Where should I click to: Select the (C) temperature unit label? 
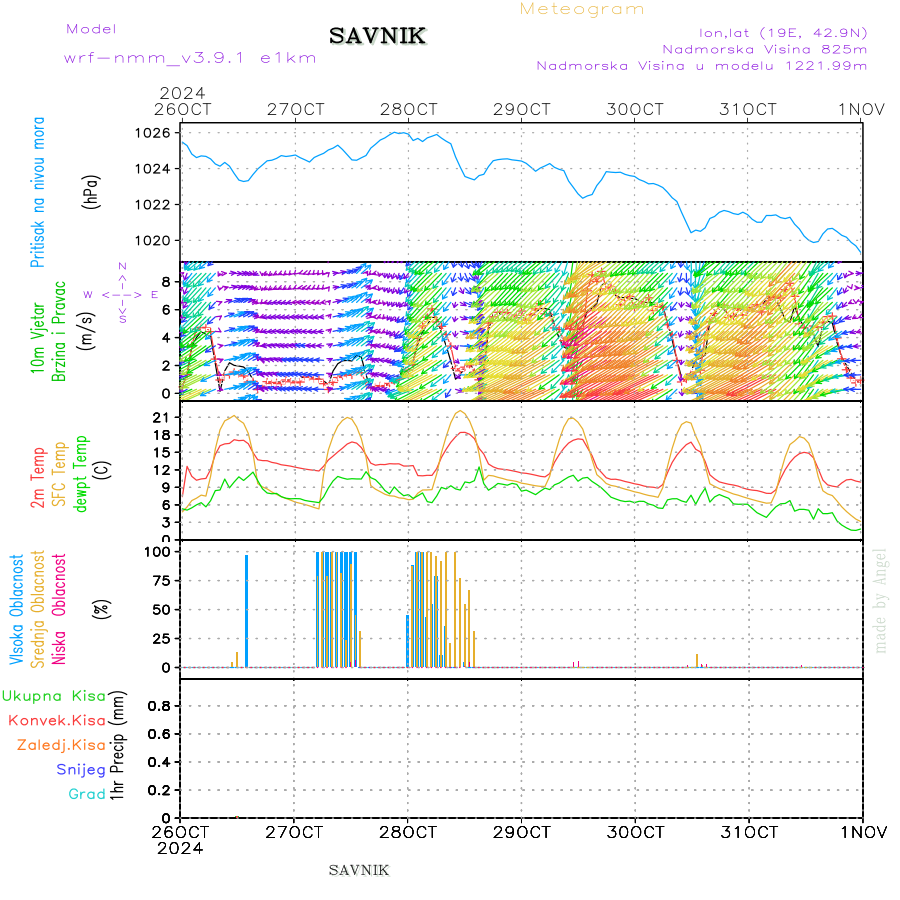pyautogui.click(x=102, y=471)
